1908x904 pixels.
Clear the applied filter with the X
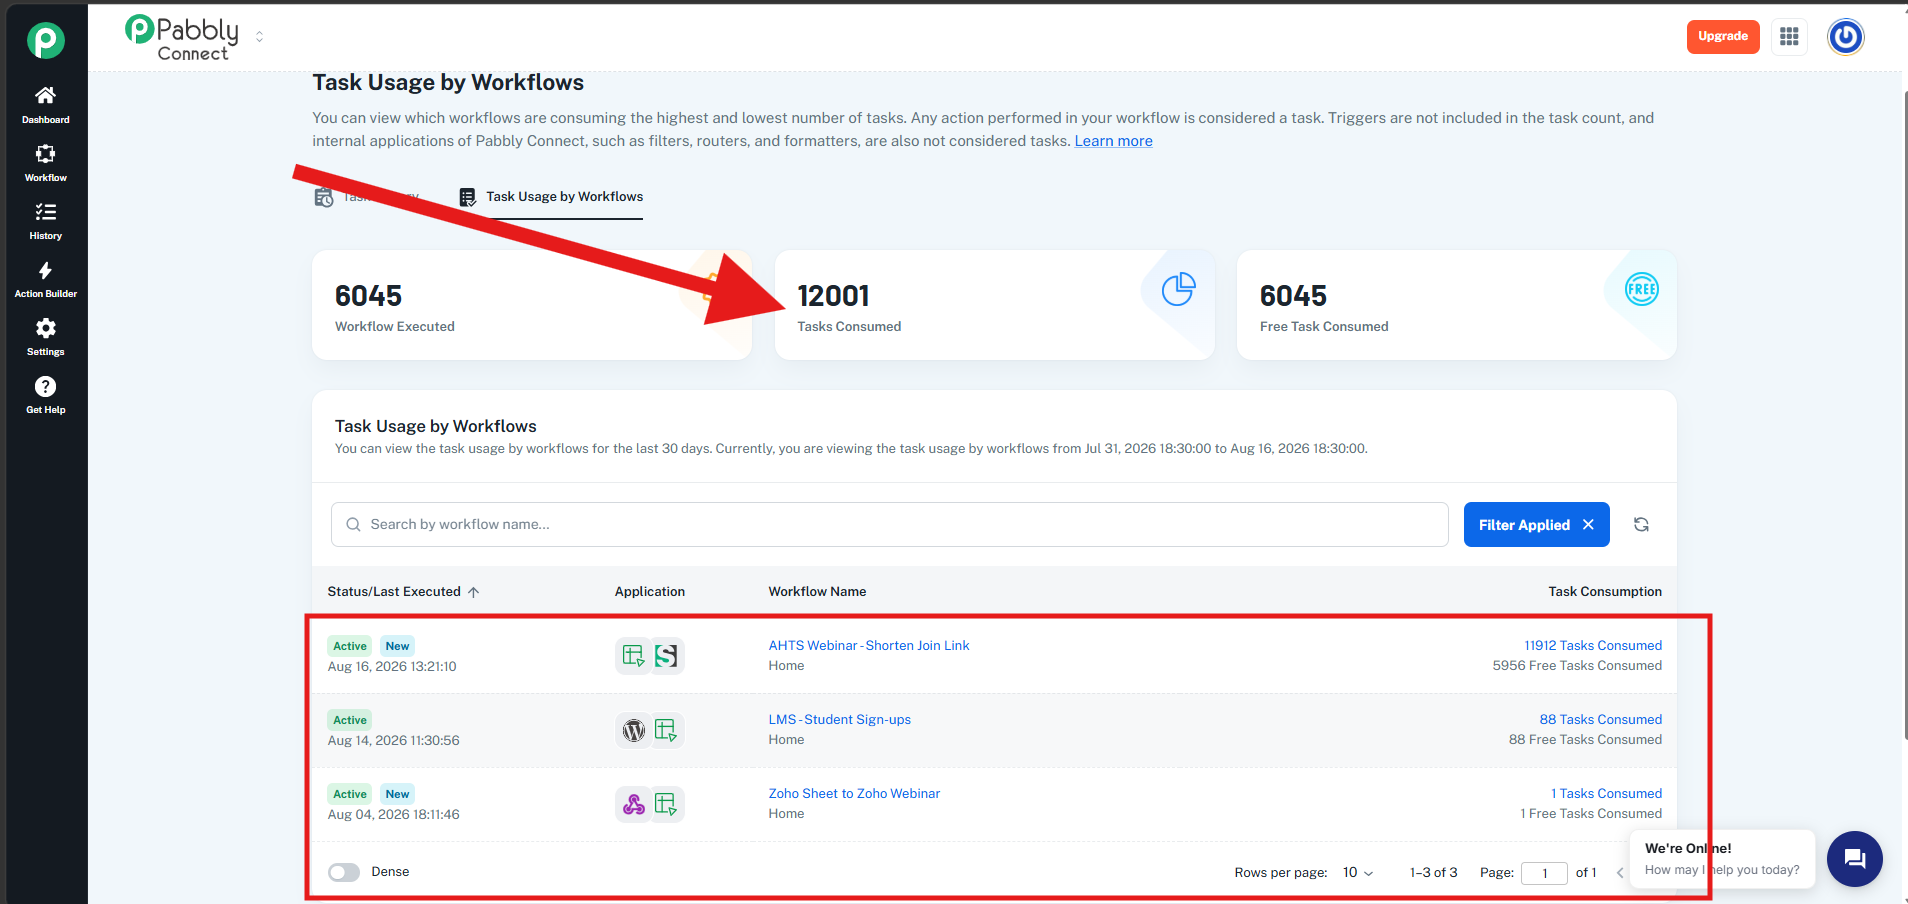(x=1588, y=525)
